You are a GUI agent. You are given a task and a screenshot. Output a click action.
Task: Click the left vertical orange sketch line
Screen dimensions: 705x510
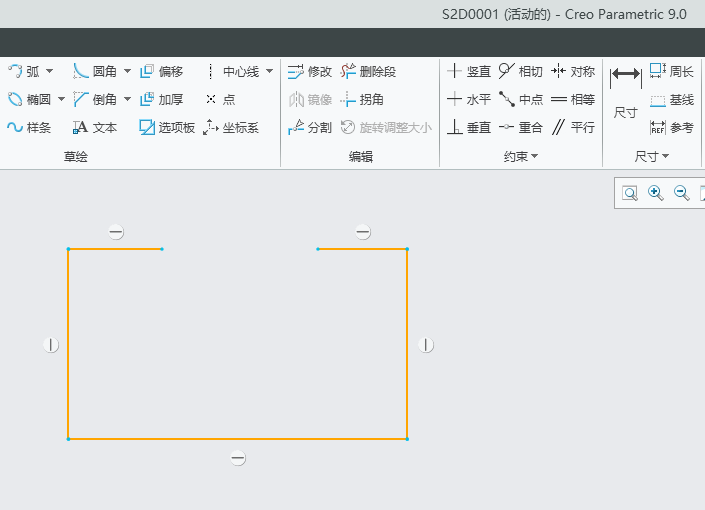point(68,344)
